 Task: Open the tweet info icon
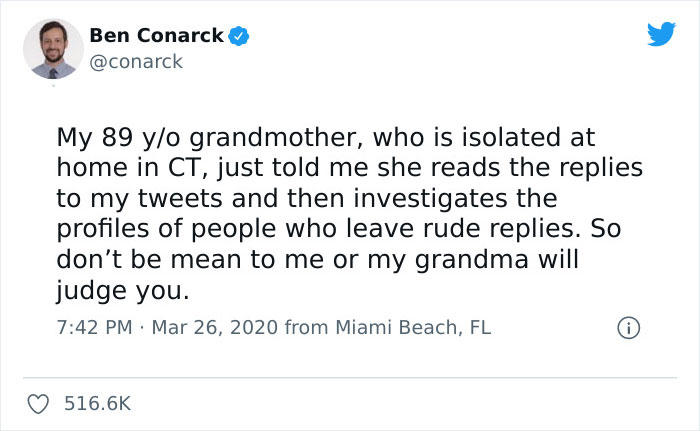pos(629,327)
